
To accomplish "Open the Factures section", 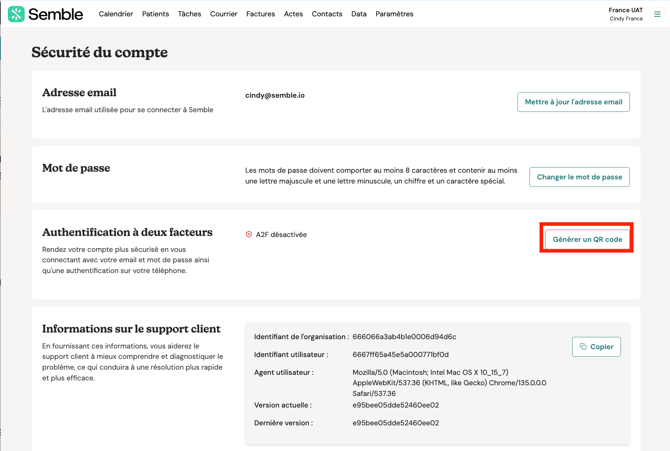I will (261, 14).
